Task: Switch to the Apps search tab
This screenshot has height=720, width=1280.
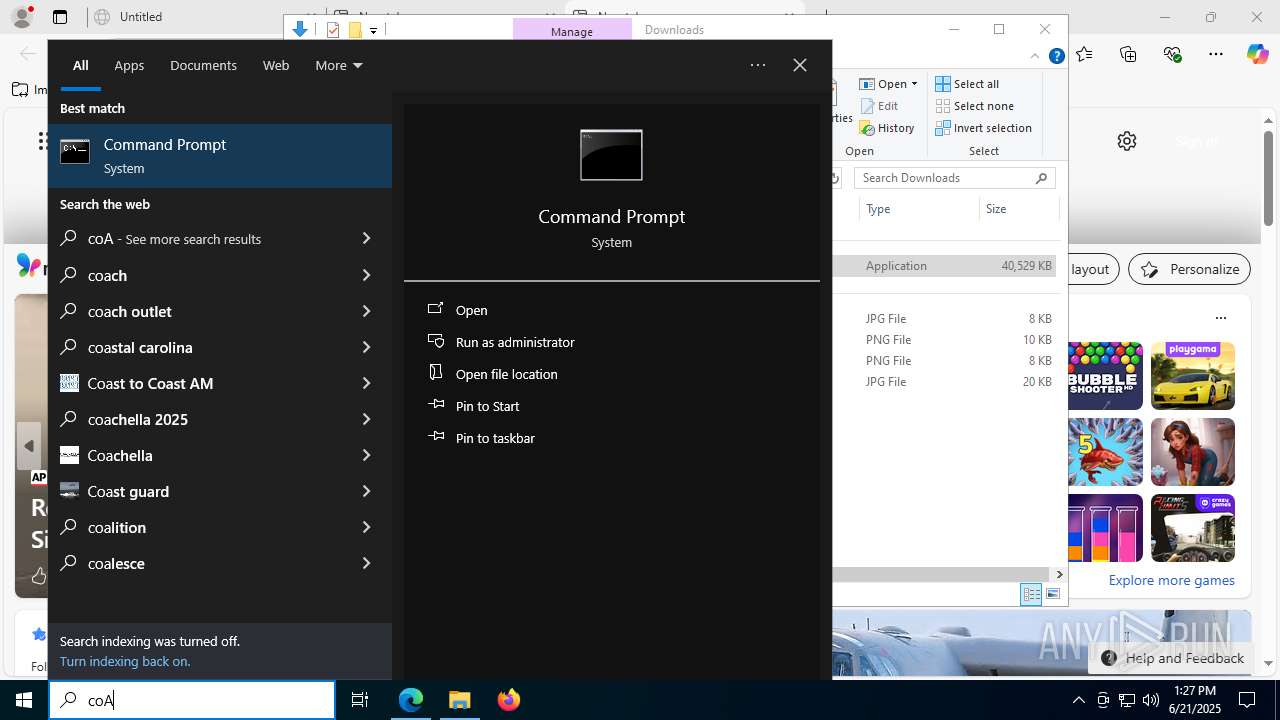Action: pyautogui.click(x=129, y=65)
